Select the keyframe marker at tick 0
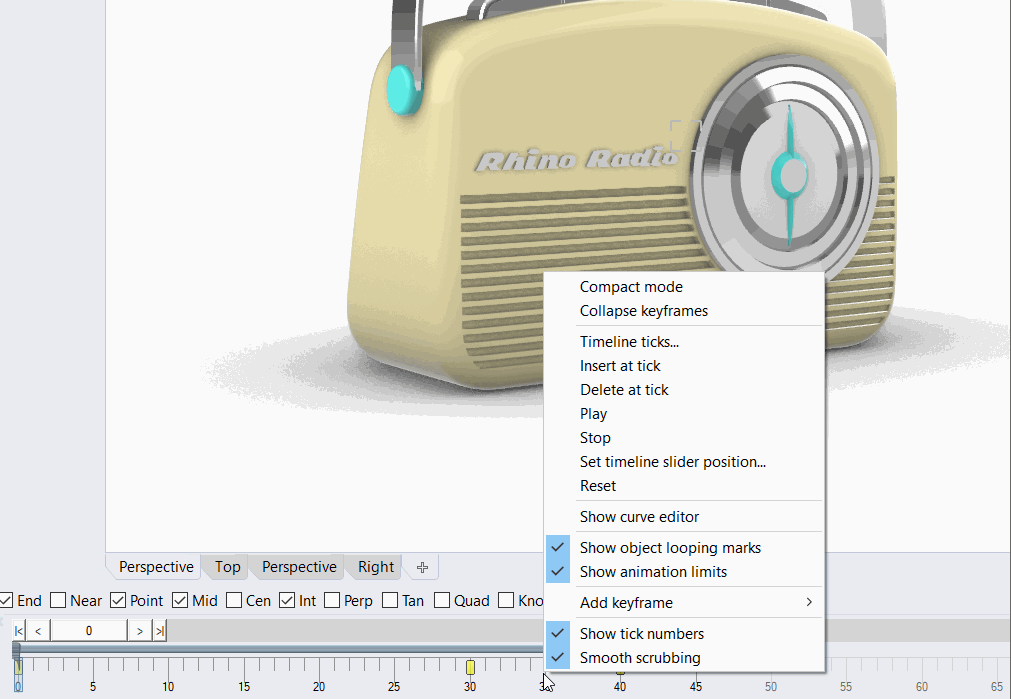 18,667
